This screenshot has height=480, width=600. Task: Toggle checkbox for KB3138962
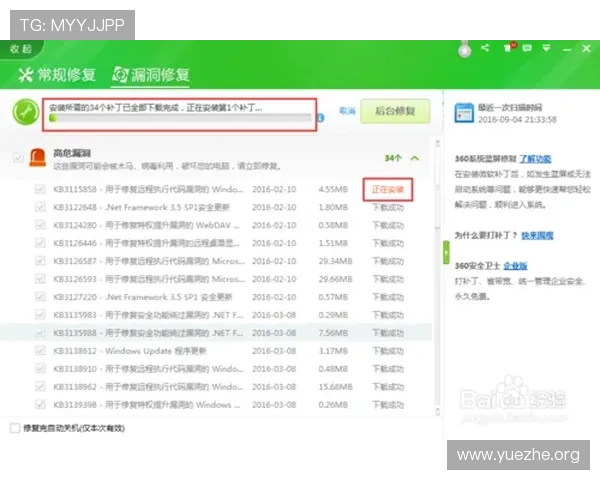(40, 387)
